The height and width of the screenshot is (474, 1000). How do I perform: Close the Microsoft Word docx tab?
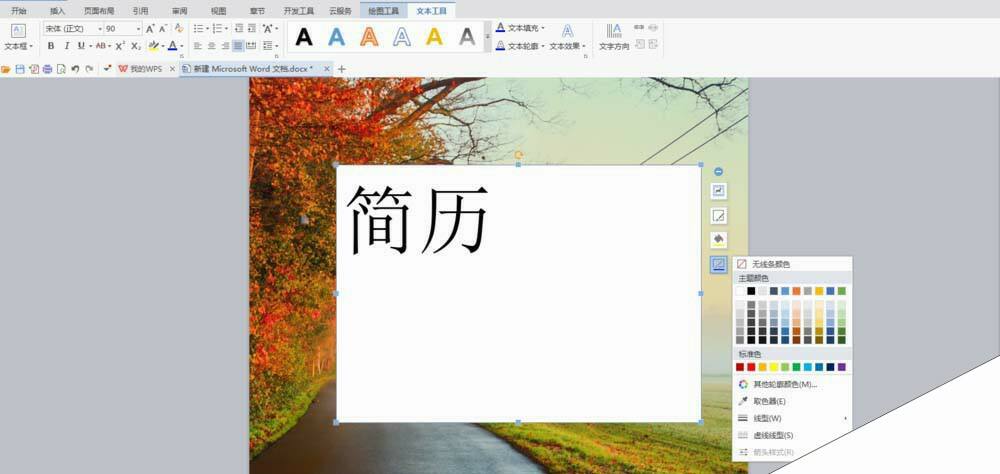327,69
